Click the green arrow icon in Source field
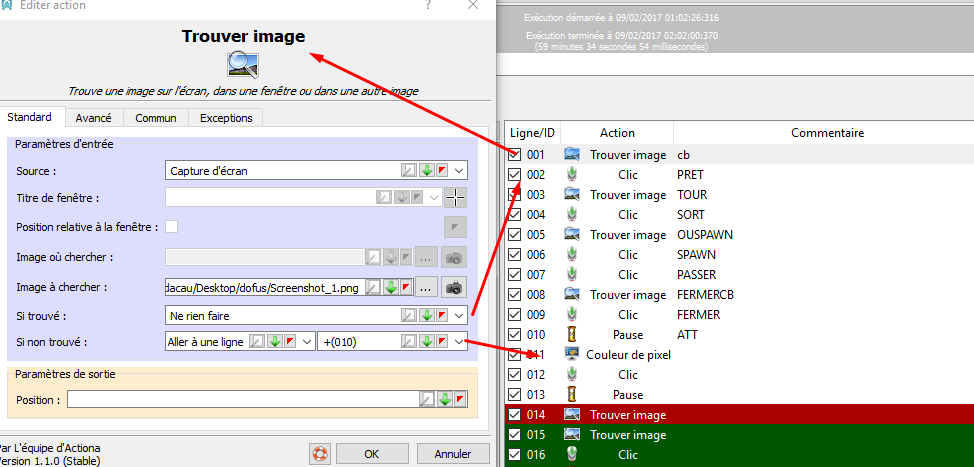 coord(426,170)
